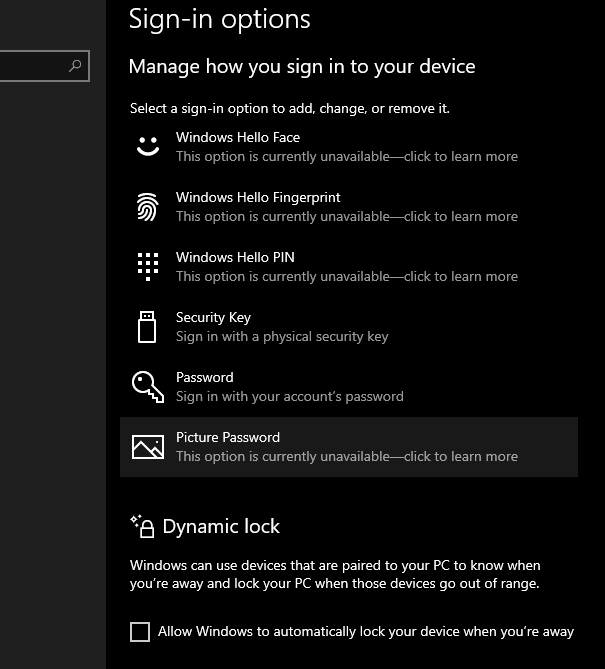Screen dimensions: 605x669
Task: Click the 'Dynamic lock' heading
Action: click(221, 526)
